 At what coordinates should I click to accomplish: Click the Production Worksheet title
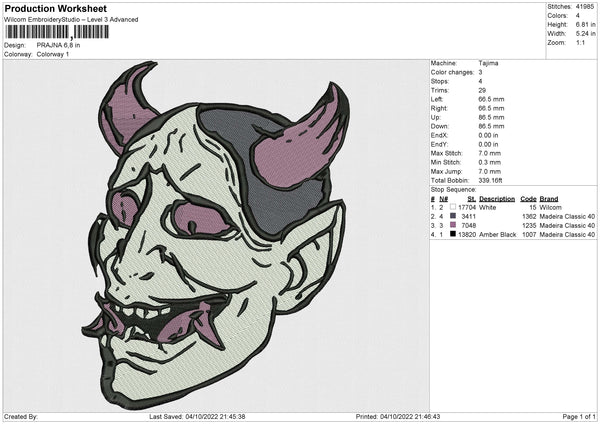[x=48, y=7]
